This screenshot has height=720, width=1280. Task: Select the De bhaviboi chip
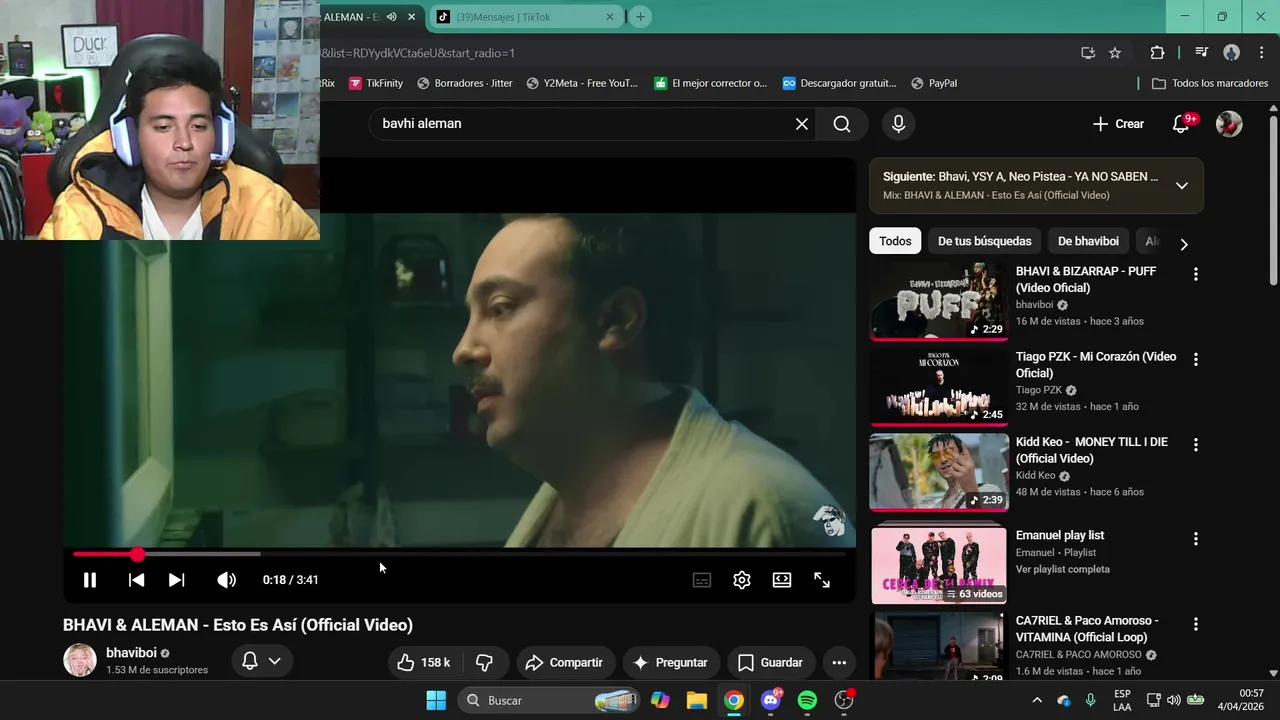(1088, 241)
